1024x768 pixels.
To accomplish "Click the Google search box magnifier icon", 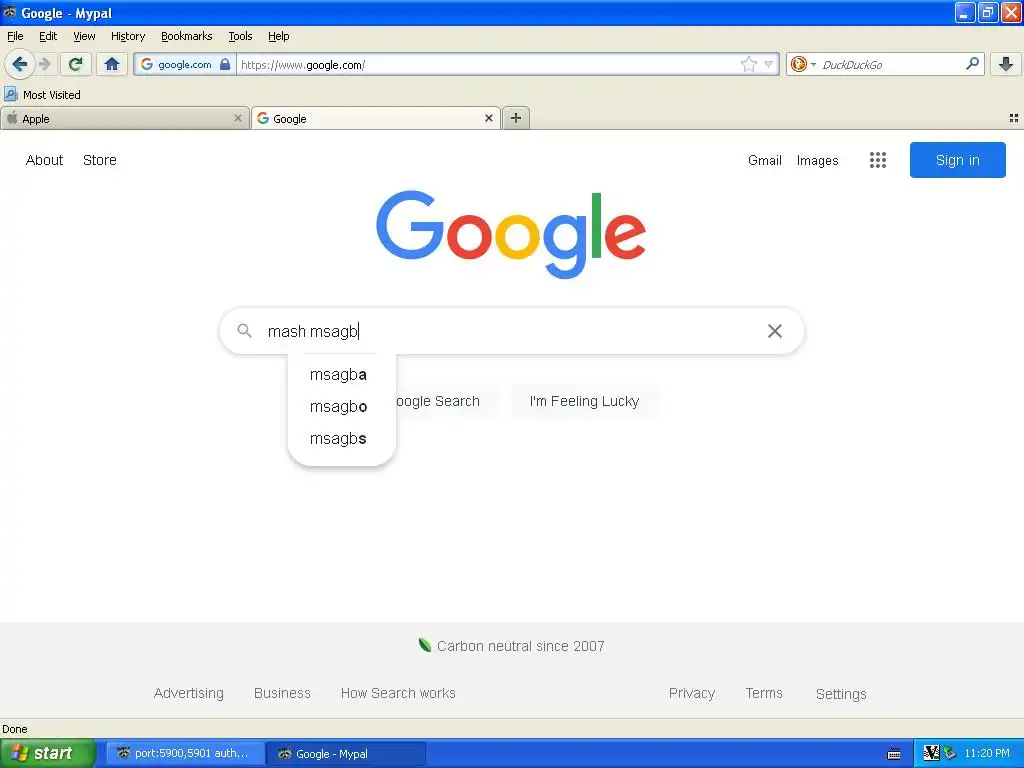I will [244, 330].
